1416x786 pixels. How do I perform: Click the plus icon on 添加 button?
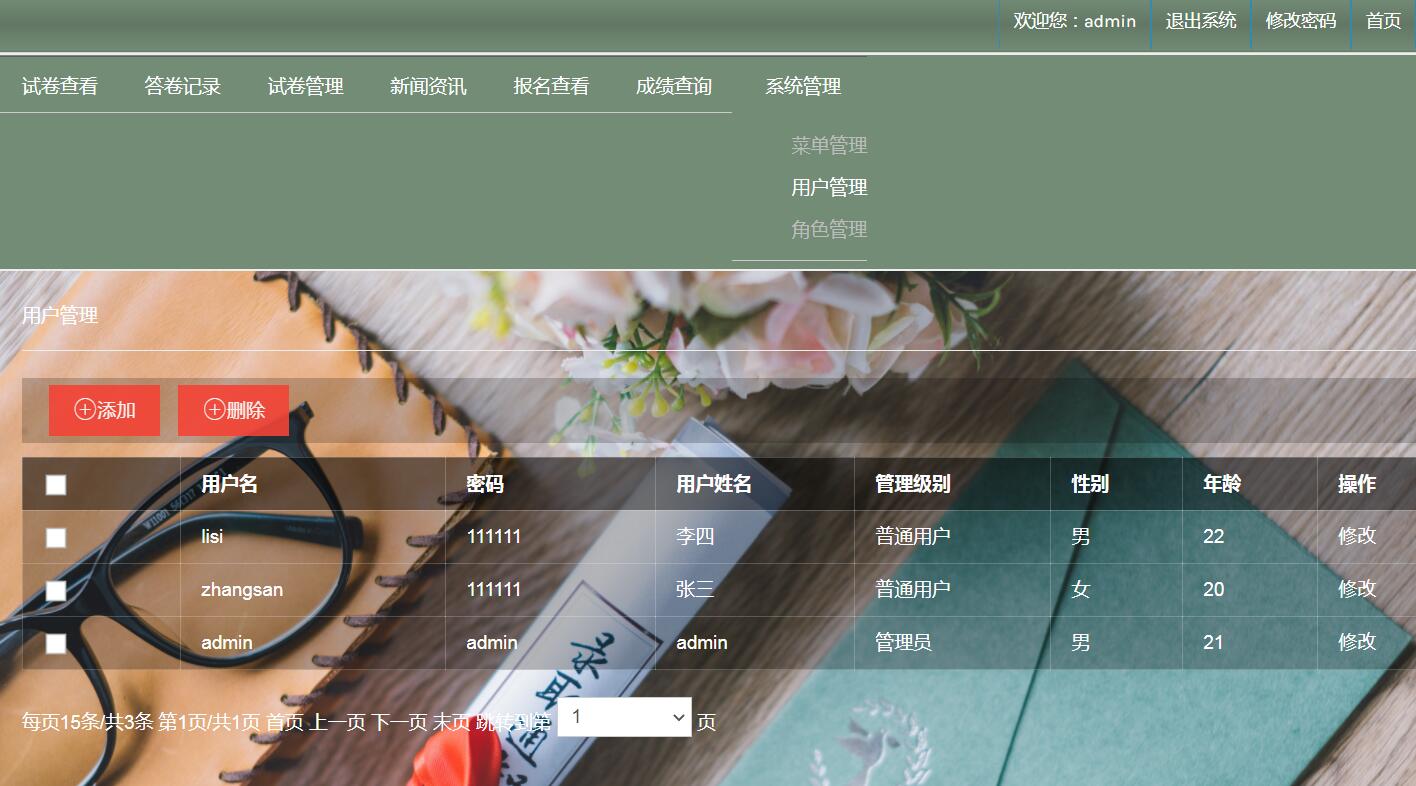pyautogui.click(x=85, y=410)
